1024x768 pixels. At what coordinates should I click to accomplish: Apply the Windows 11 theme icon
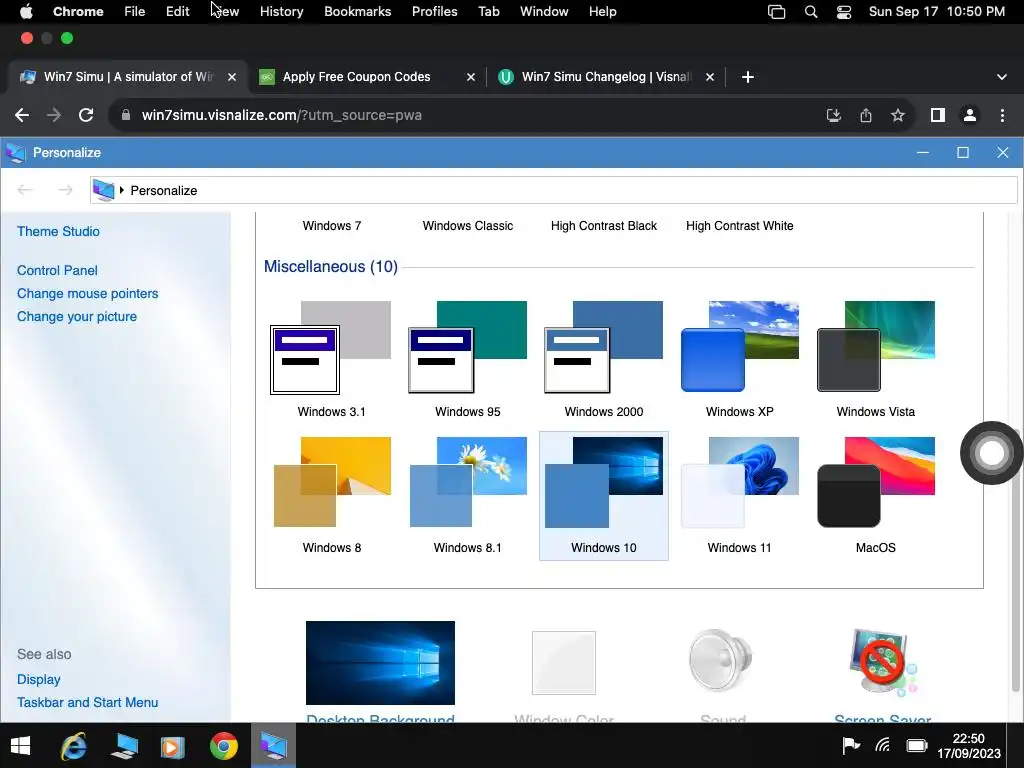tap(740, 482)
